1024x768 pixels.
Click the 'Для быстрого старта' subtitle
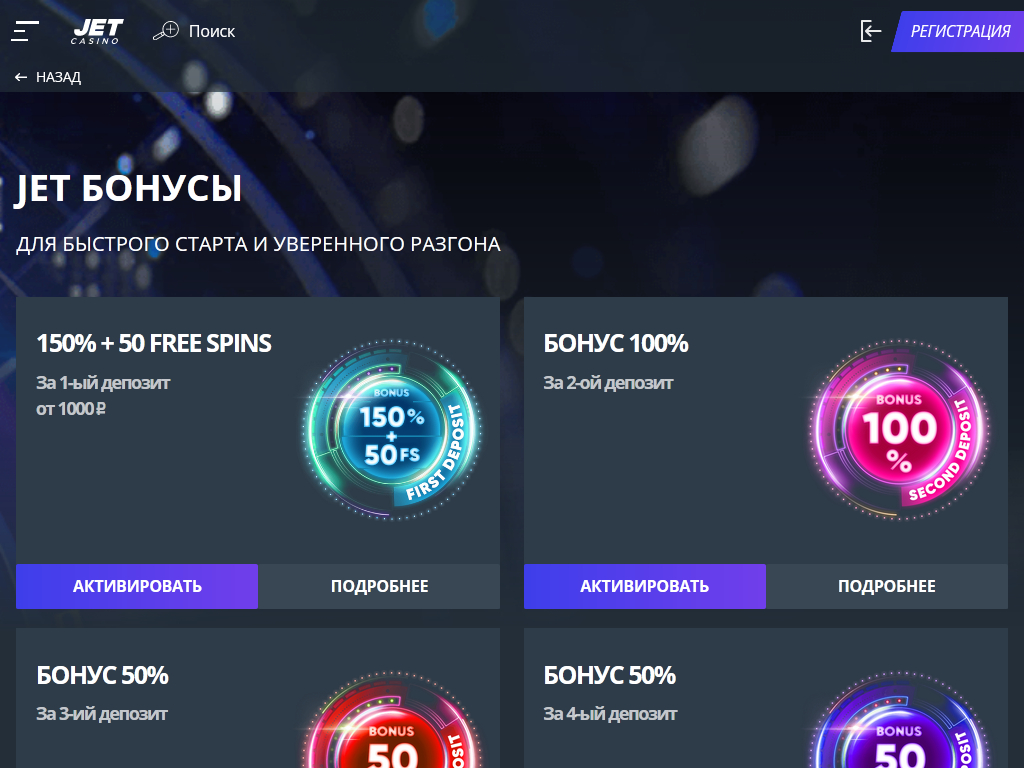coord(259,244)
